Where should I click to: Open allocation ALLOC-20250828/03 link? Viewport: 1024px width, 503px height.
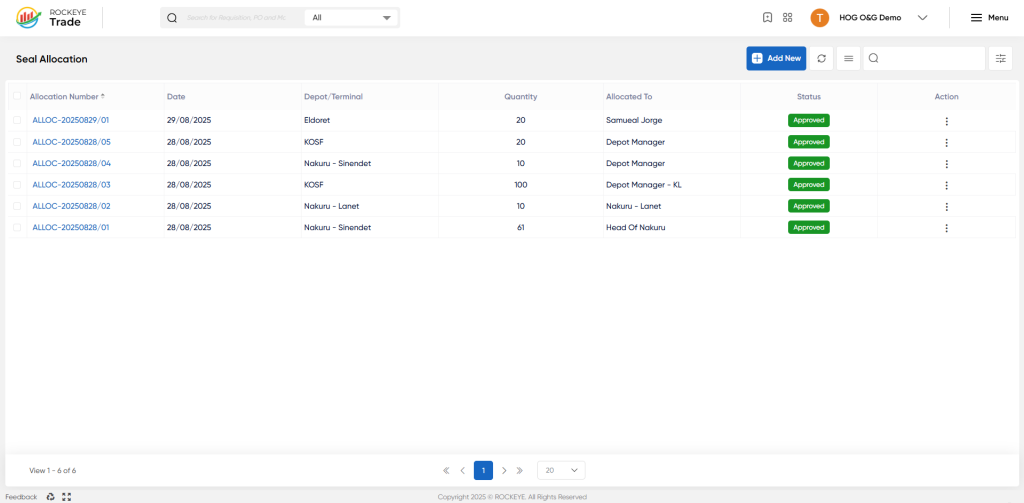pos(71,185)
